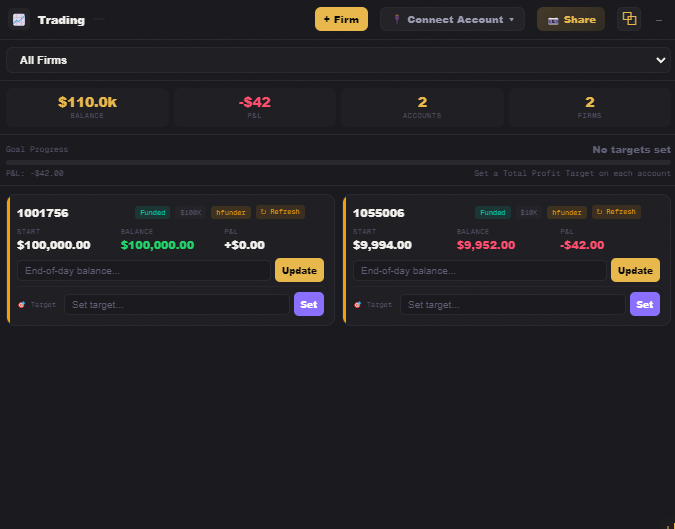Click the -$42 P&L summary stat
Image resolution: width=675 pixels, height=529 pixels.
point(255,108)
